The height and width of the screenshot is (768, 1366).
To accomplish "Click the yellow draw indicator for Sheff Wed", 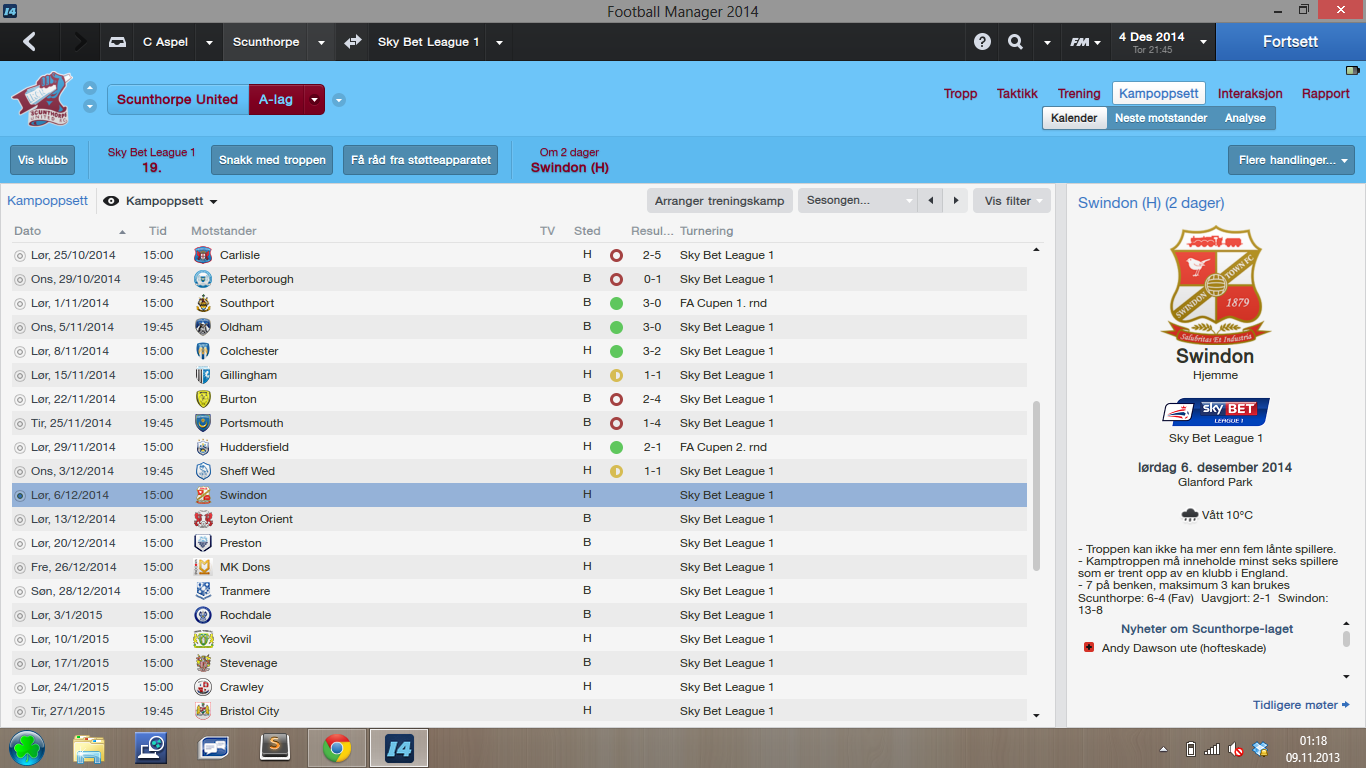I will (616, 471).
